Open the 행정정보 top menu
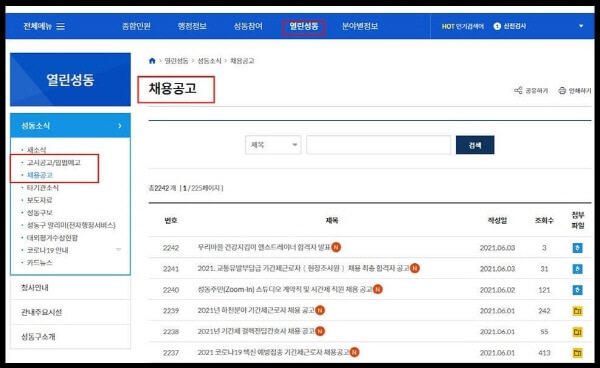This screenshot has height=368, width=600. pos(192,26)
